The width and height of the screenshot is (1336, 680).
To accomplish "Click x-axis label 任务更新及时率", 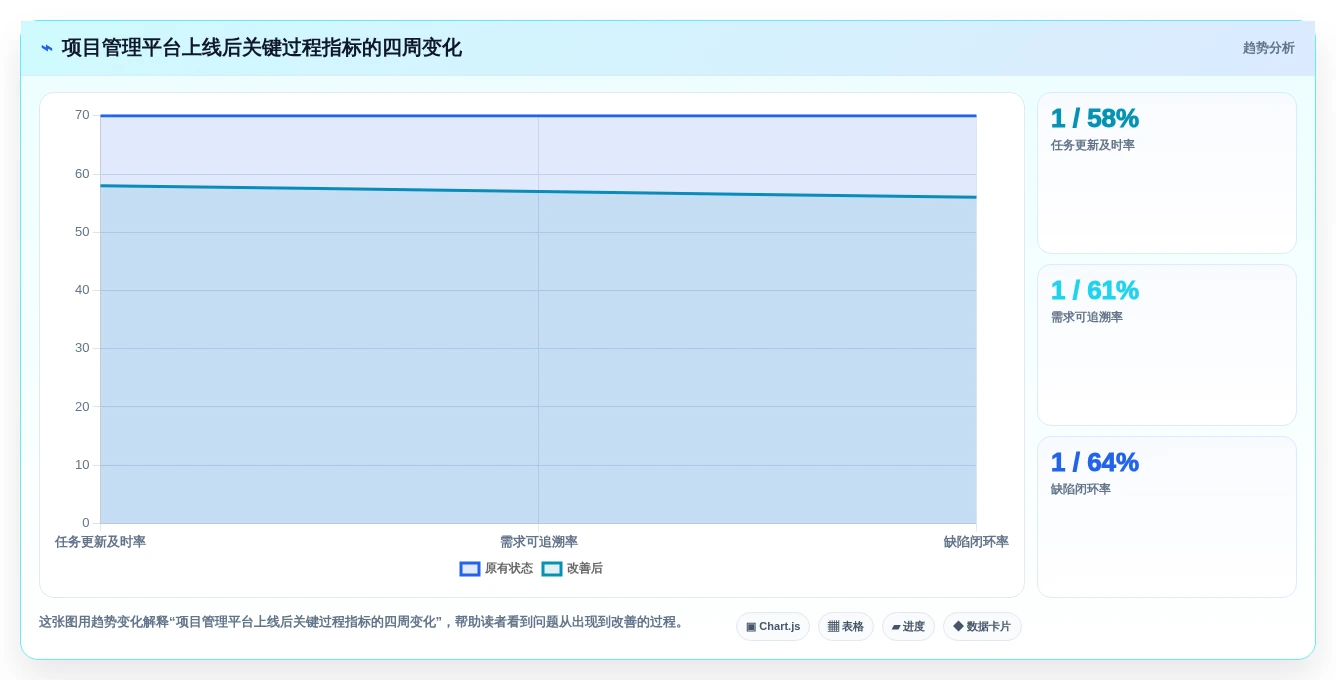I will tap(100, 542).
